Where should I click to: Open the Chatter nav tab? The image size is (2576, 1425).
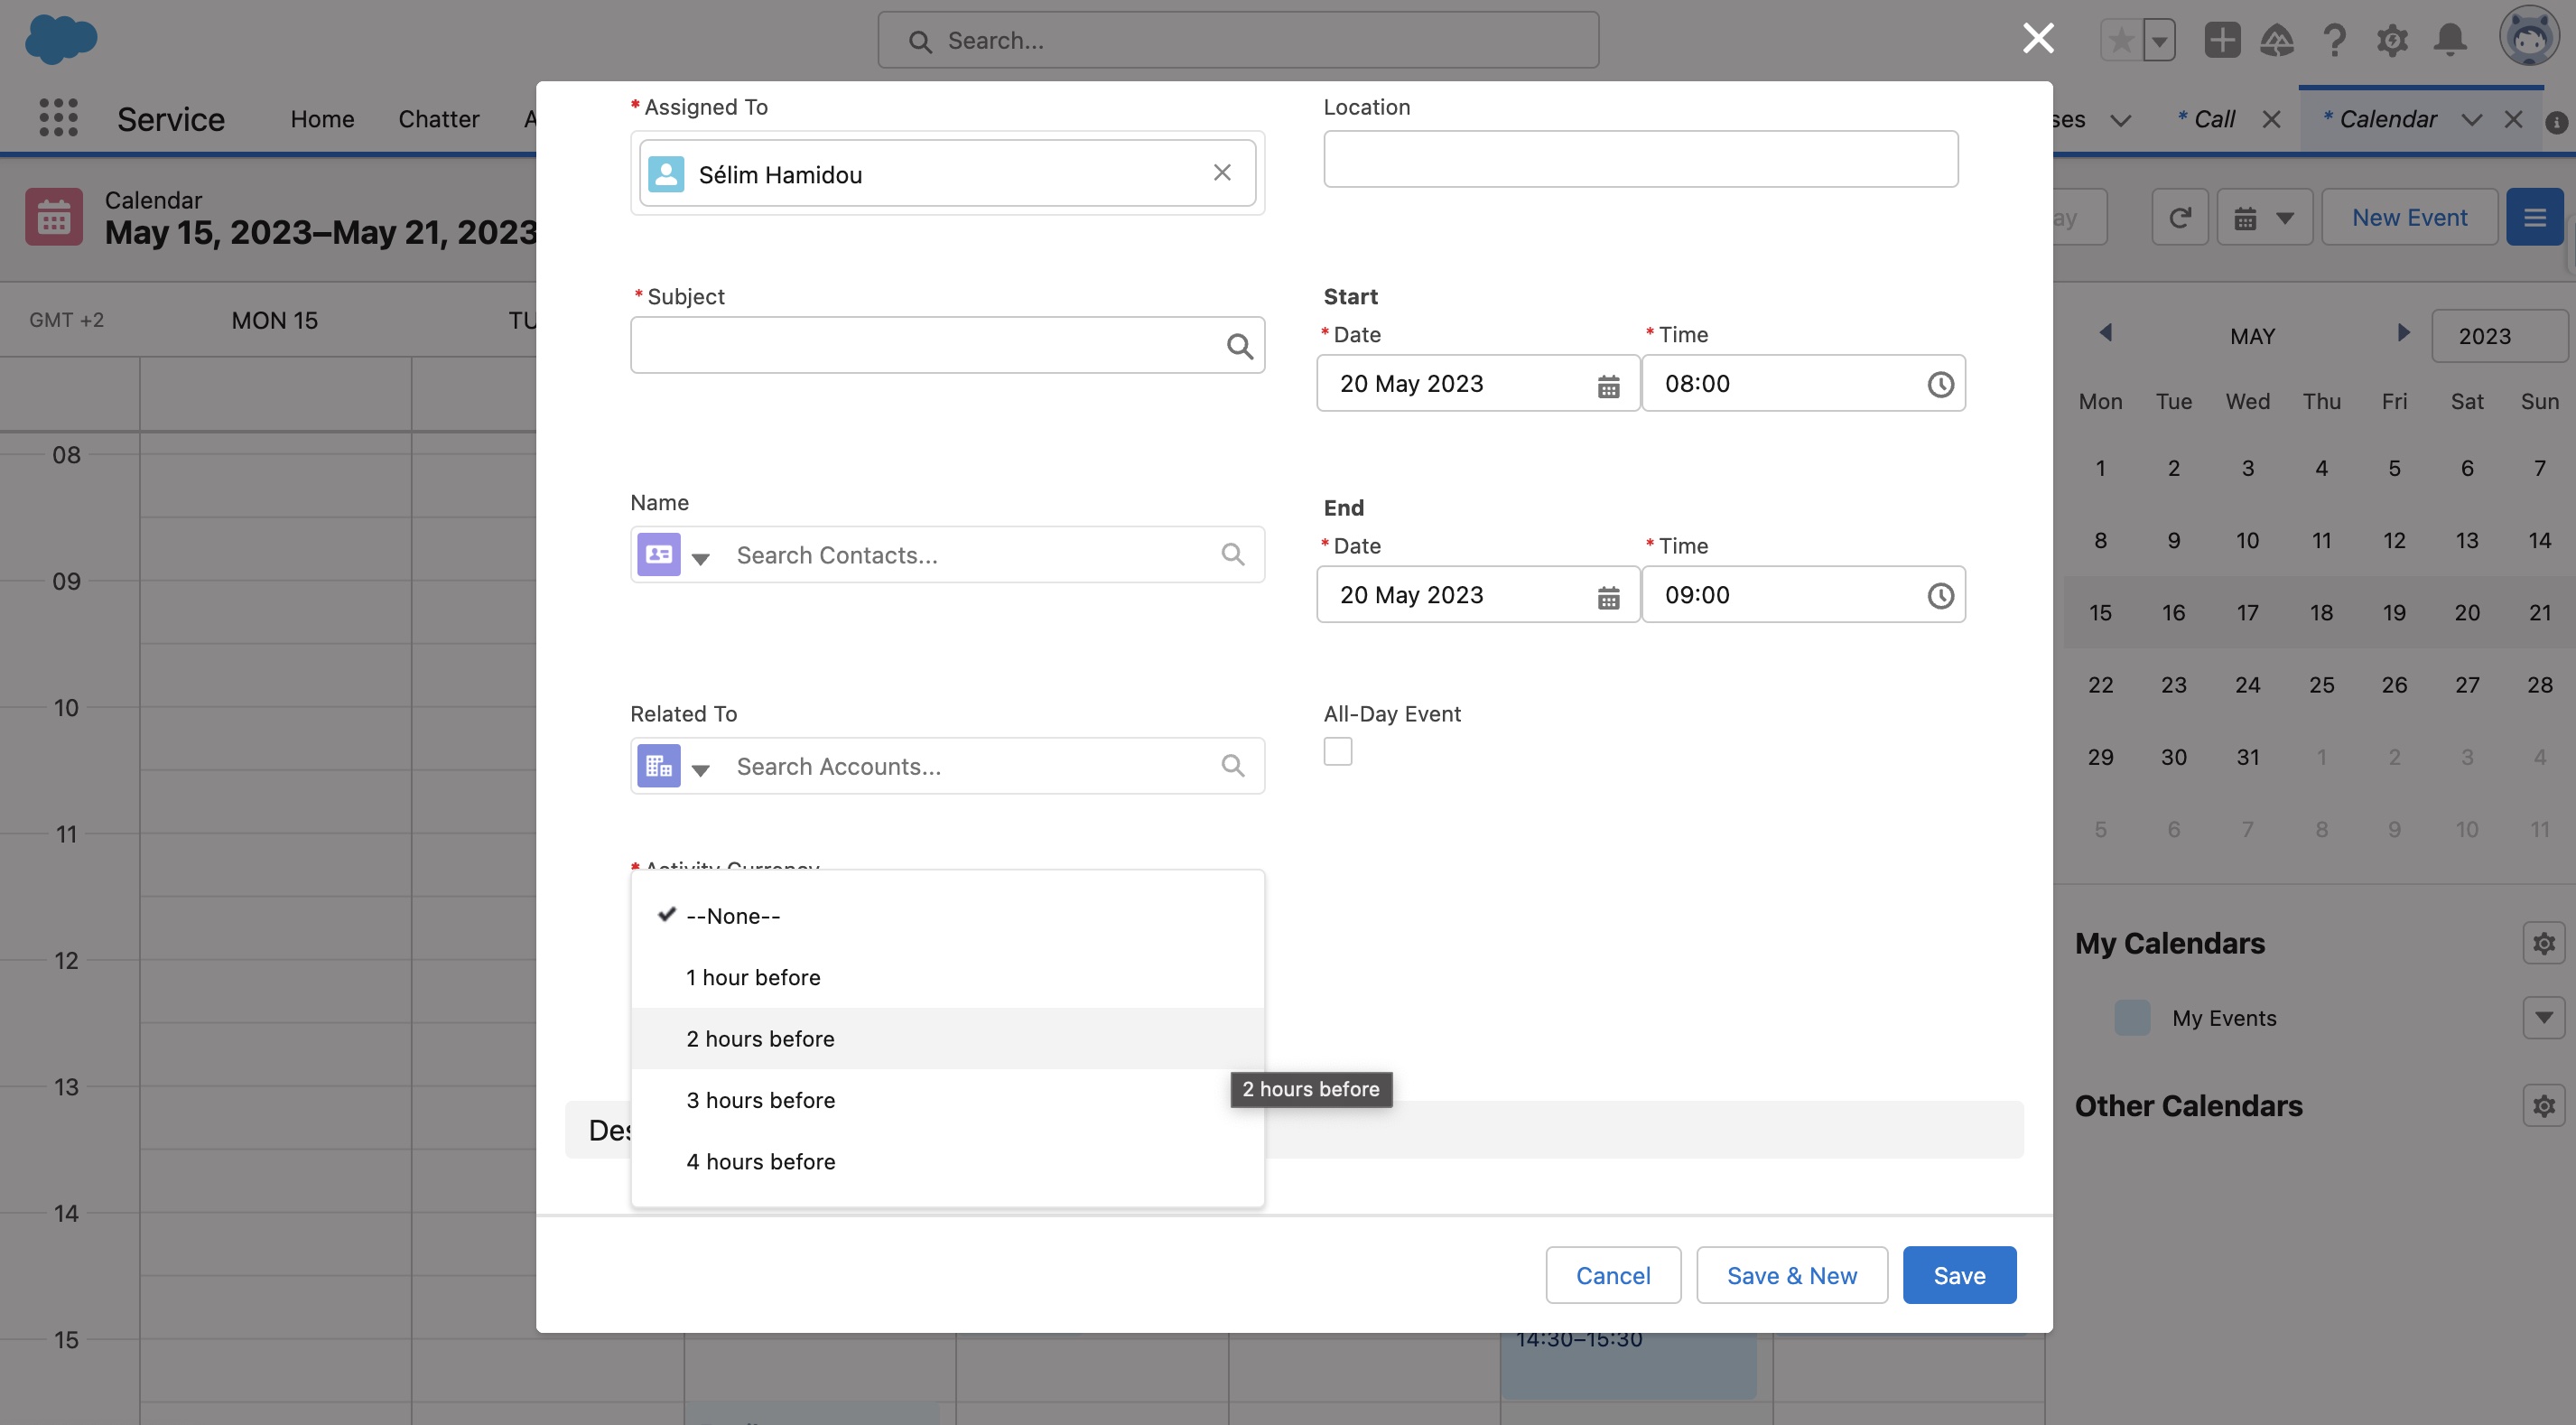pyautogui.click(x=438, y=119)
